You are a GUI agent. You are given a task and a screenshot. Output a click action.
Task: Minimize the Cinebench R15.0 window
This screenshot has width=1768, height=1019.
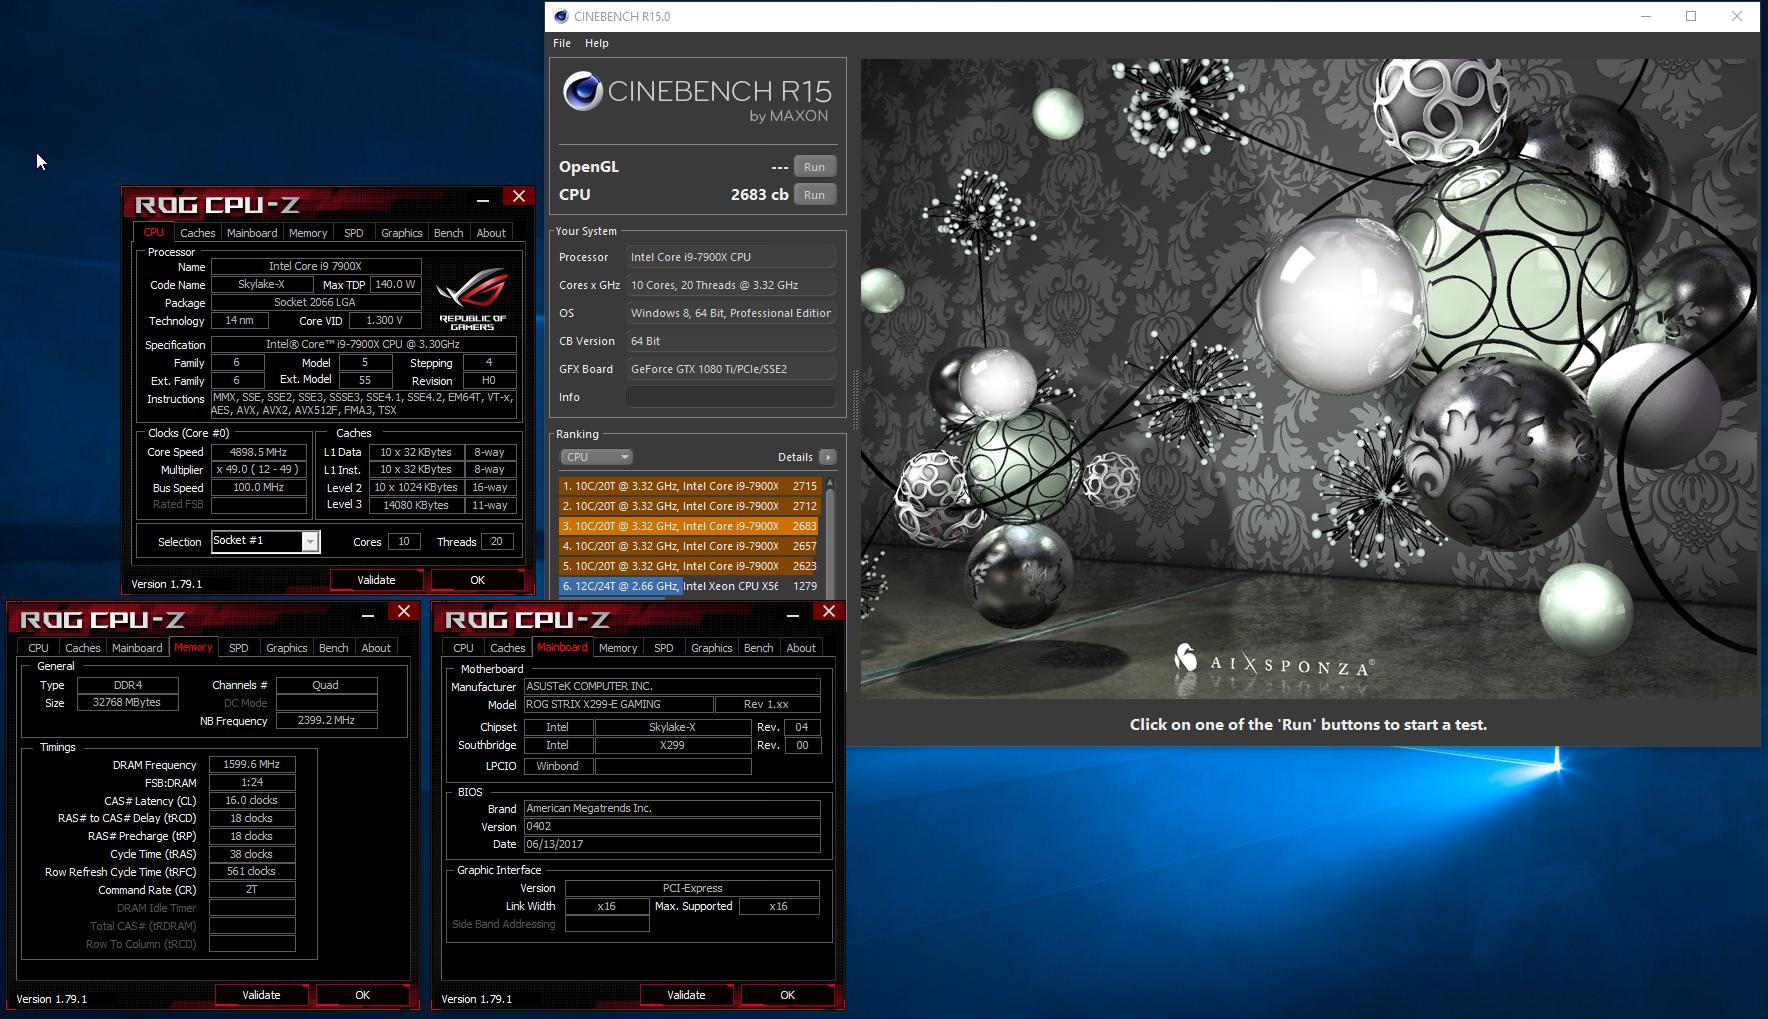[x=1646, y=16]
